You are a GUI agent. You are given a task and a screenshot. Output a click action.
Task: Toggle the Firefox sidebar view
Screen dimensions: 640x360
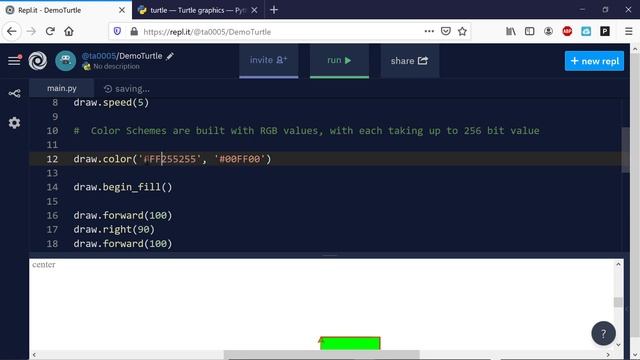pos(529,31)
